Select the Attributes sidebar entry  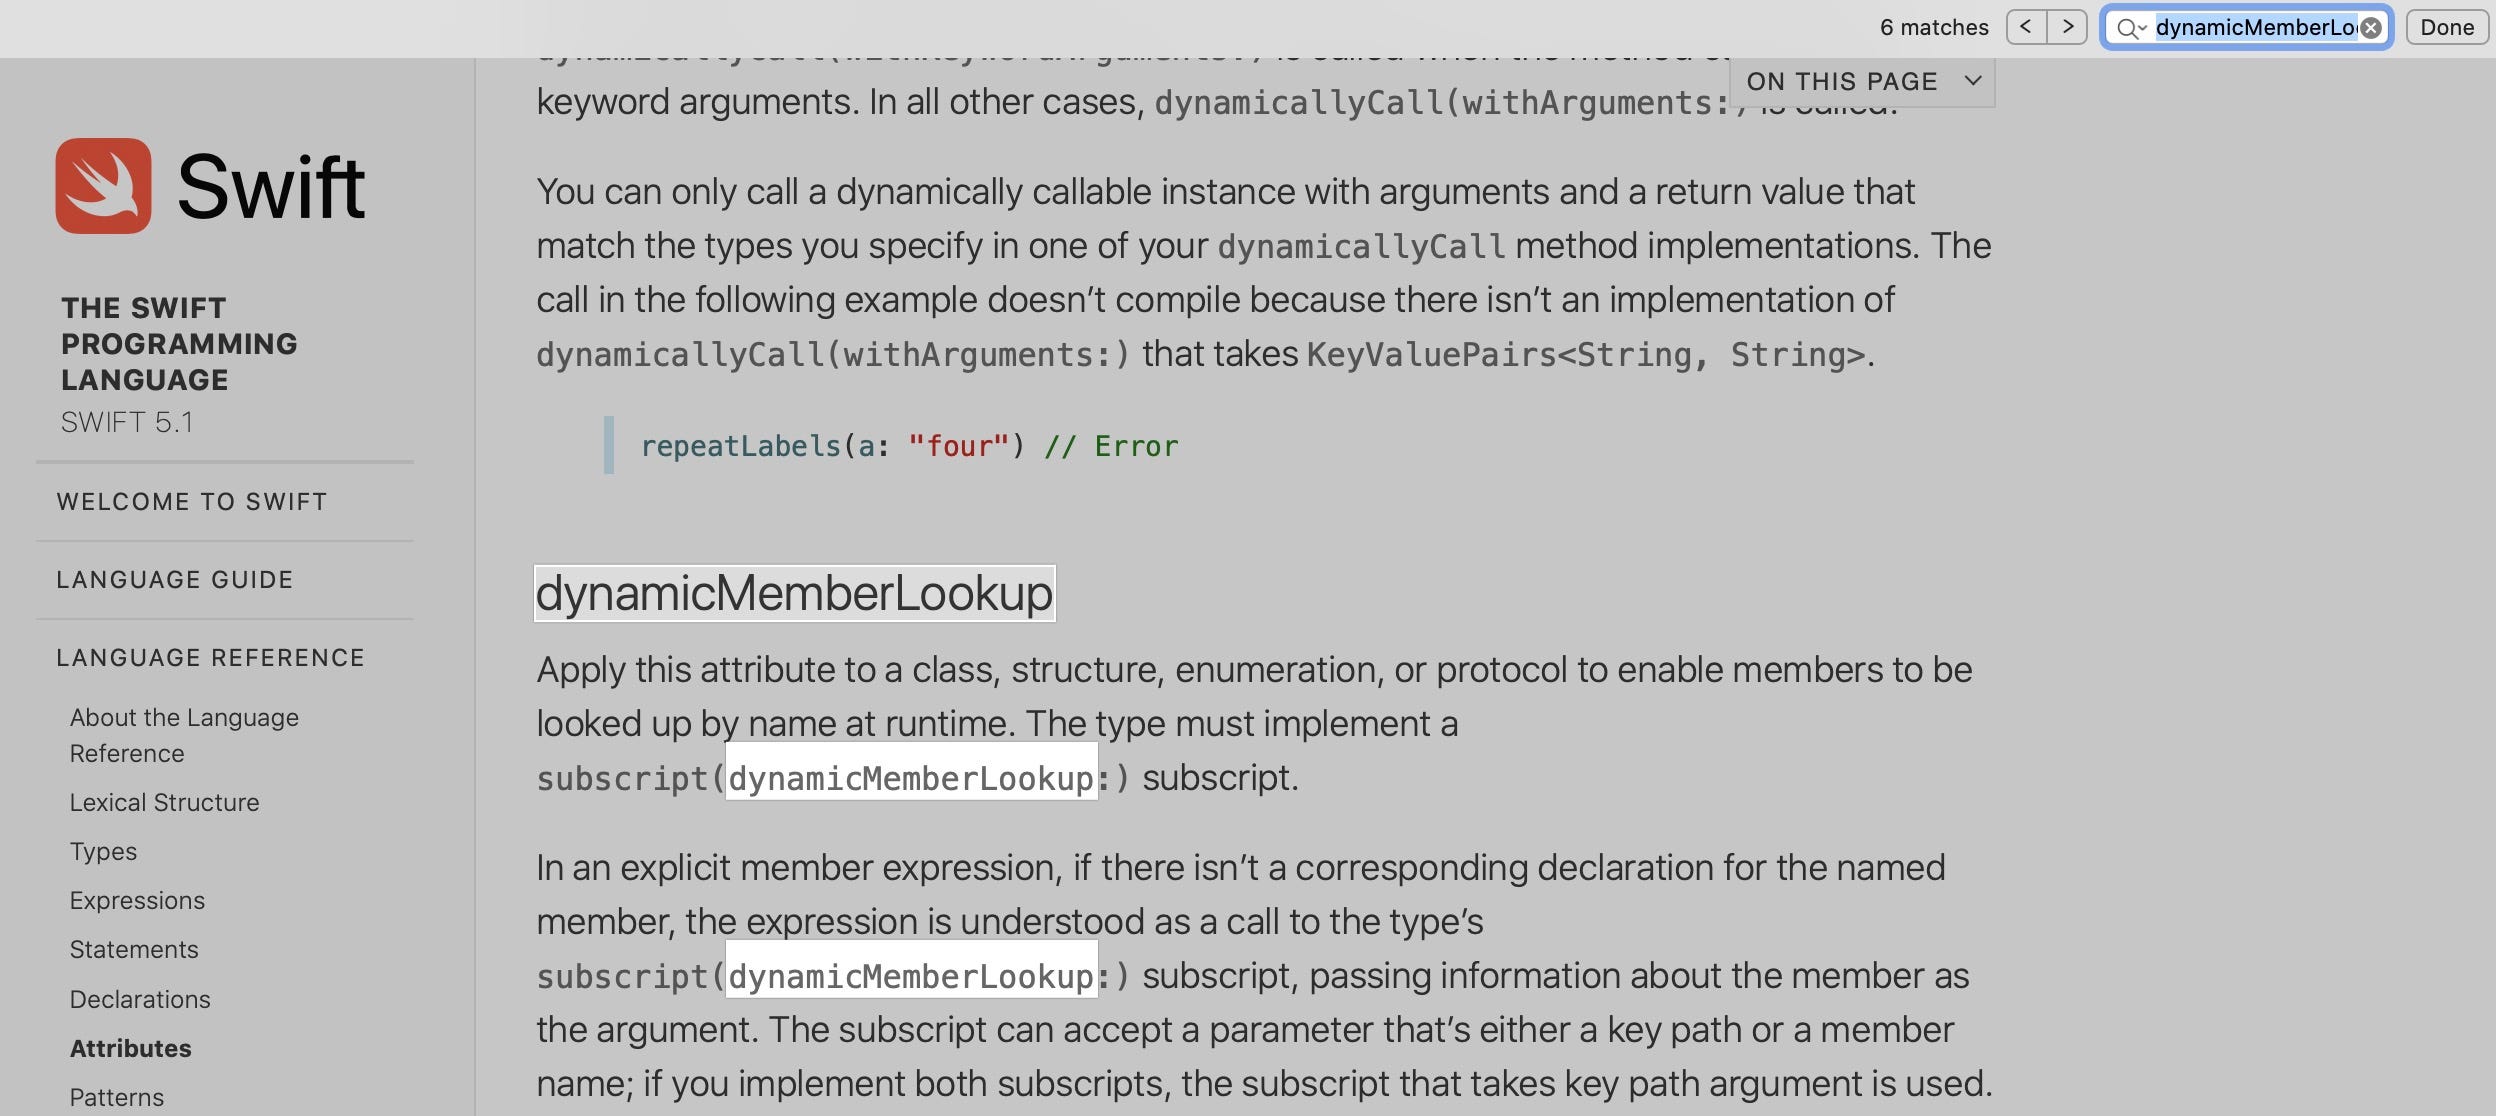(131, 1048)
